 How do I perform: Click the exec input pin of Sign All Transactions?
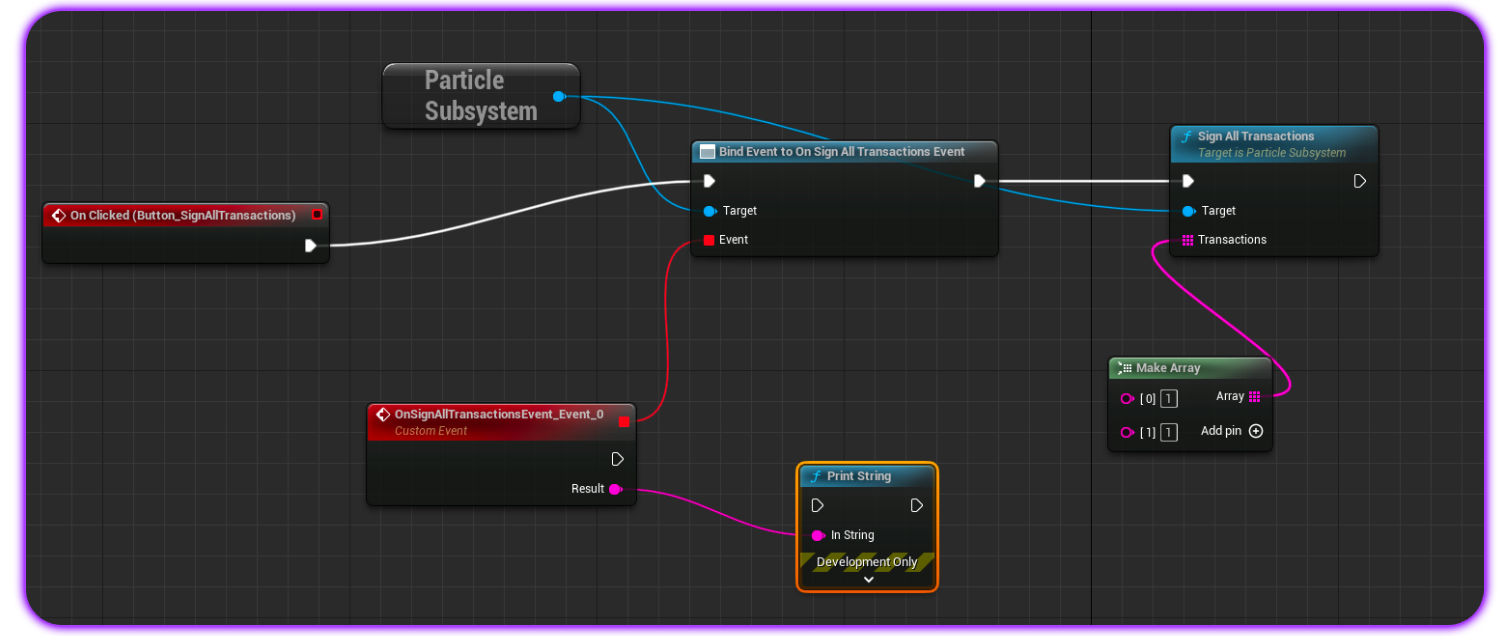point(1187,181)
